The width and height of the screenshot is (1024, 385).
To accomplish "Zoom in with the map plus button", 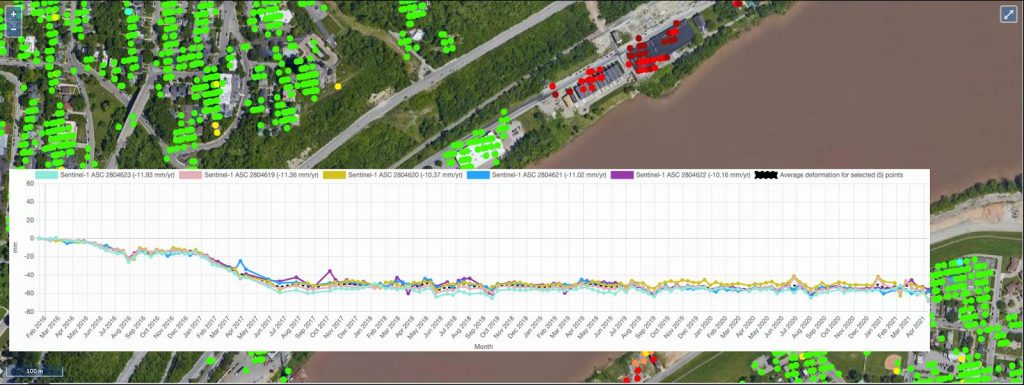I will [13, 14].
